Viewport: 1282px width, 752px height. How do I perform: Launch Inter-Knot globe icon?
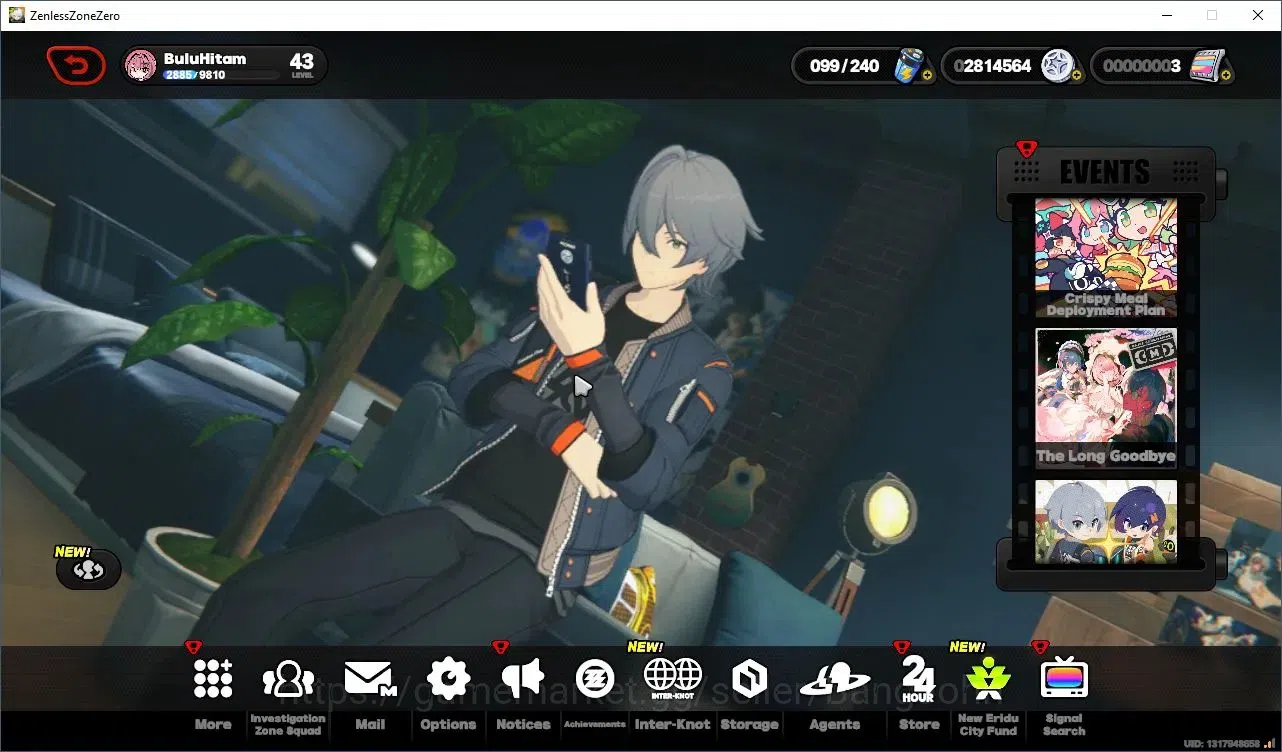coord(673,679)
